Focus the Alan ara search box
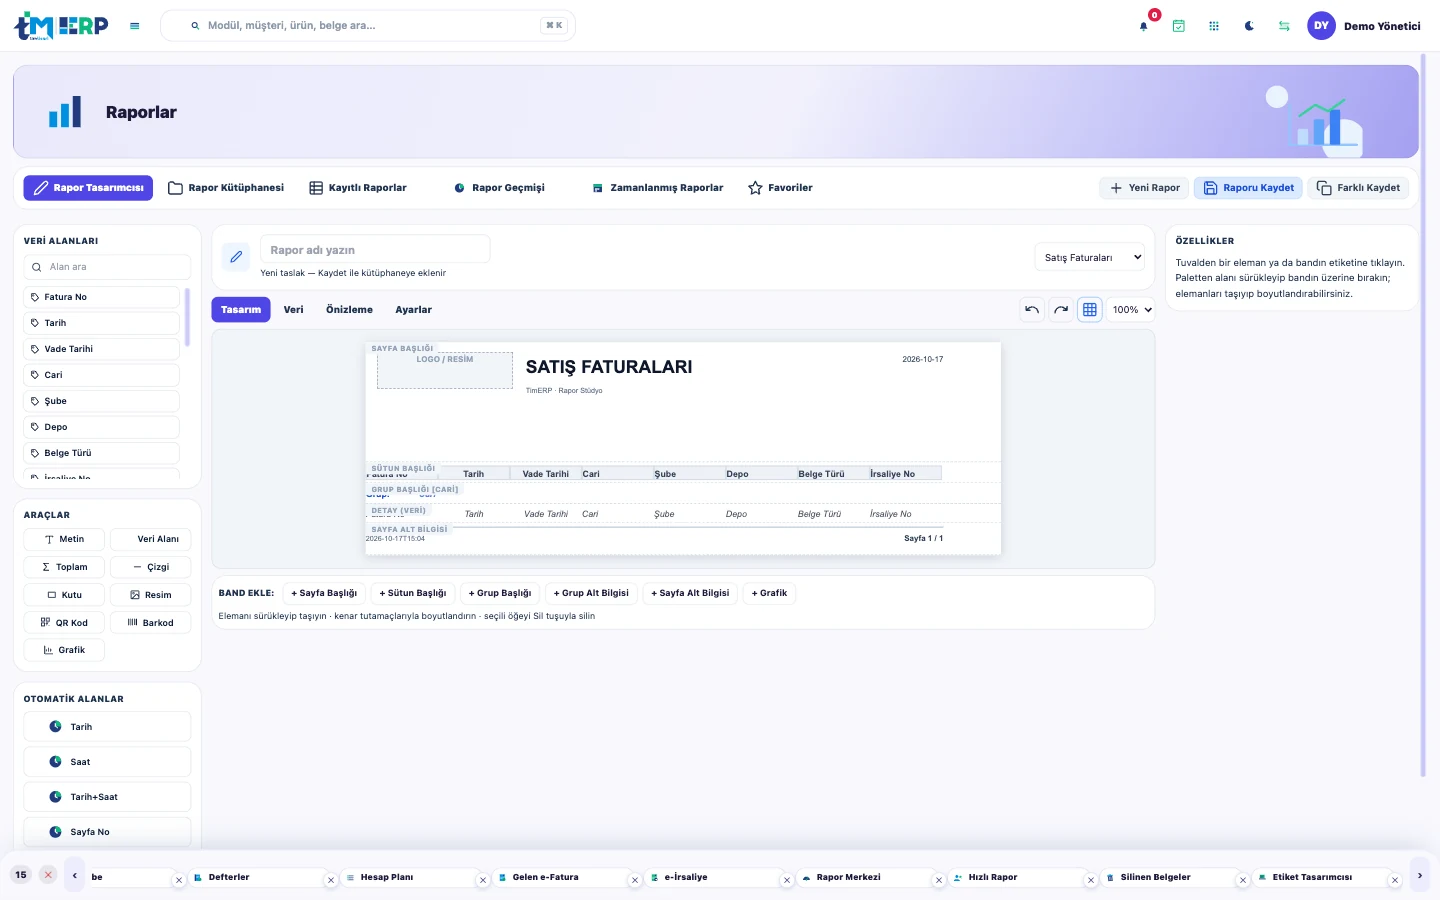Image resolution: width=1440 pixels, height=900 pixels. point(107,267)
